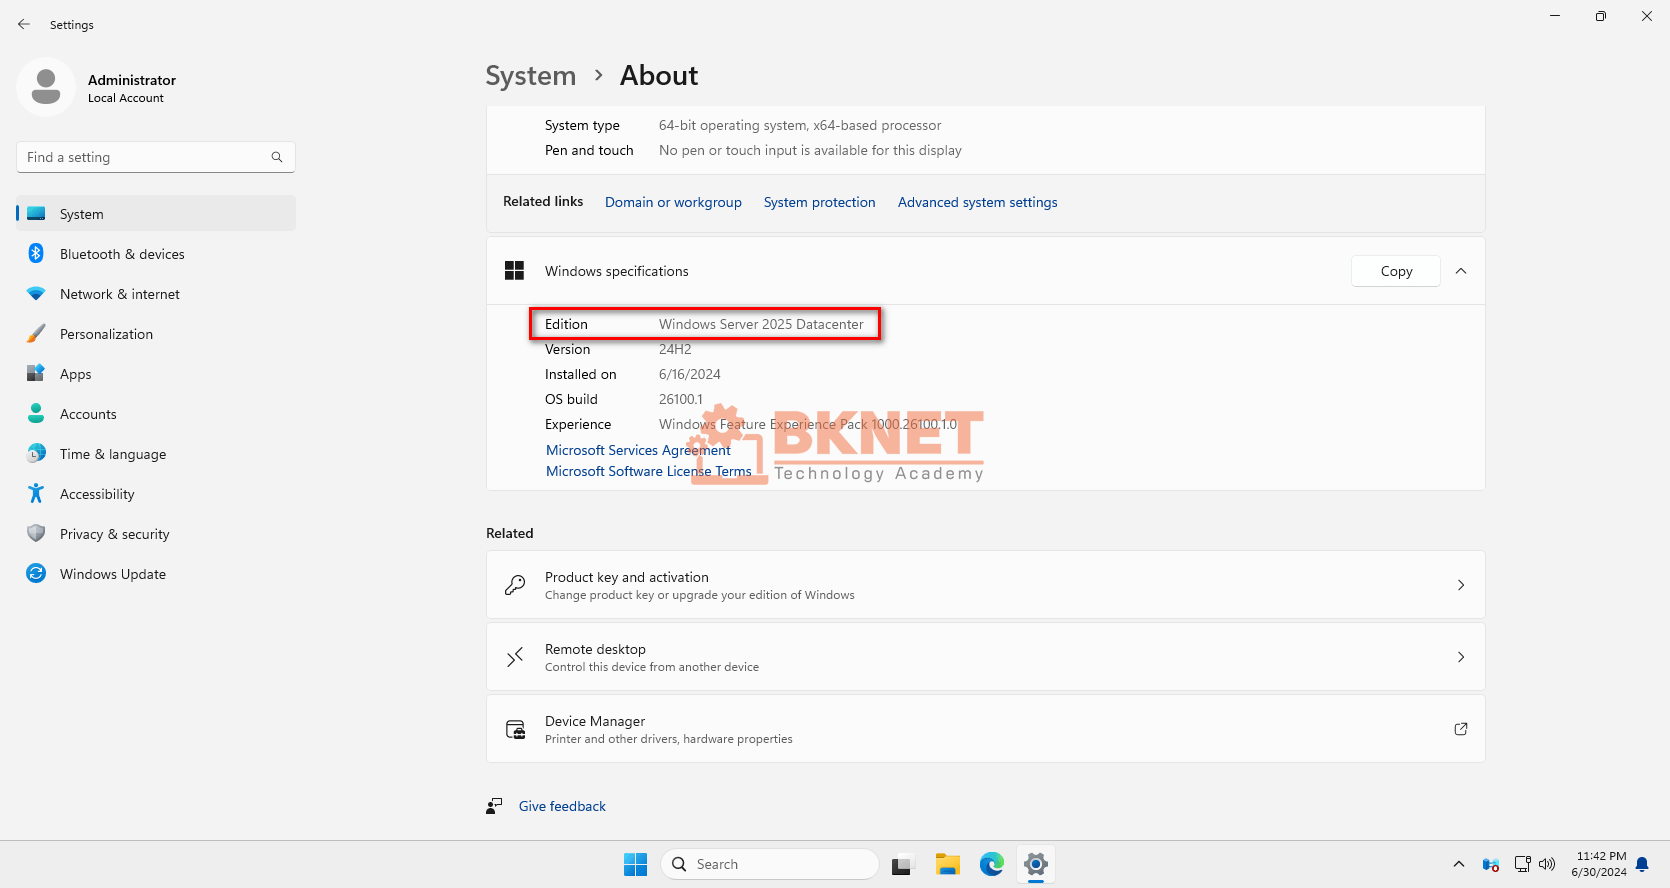Open Microsoft Services Agreement link
The height and width of the screenshot is (888, 1670).
click(x=638, y=450)
